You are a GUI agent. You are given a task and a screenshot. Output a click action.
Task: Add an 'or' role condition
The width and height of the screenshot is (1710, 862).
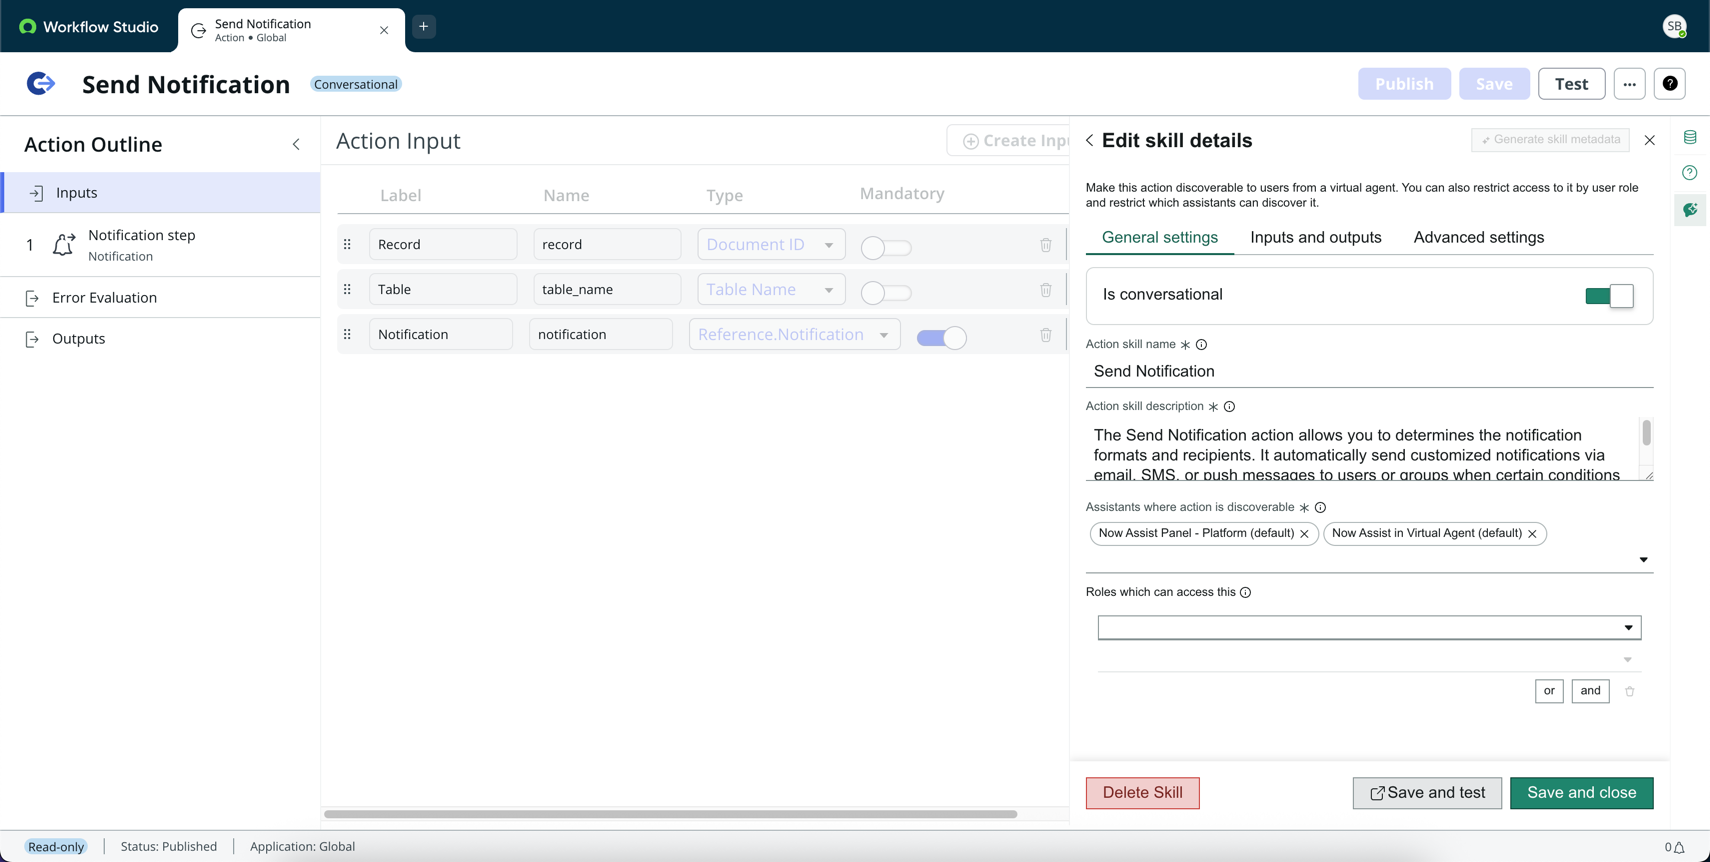[1549, 691]
